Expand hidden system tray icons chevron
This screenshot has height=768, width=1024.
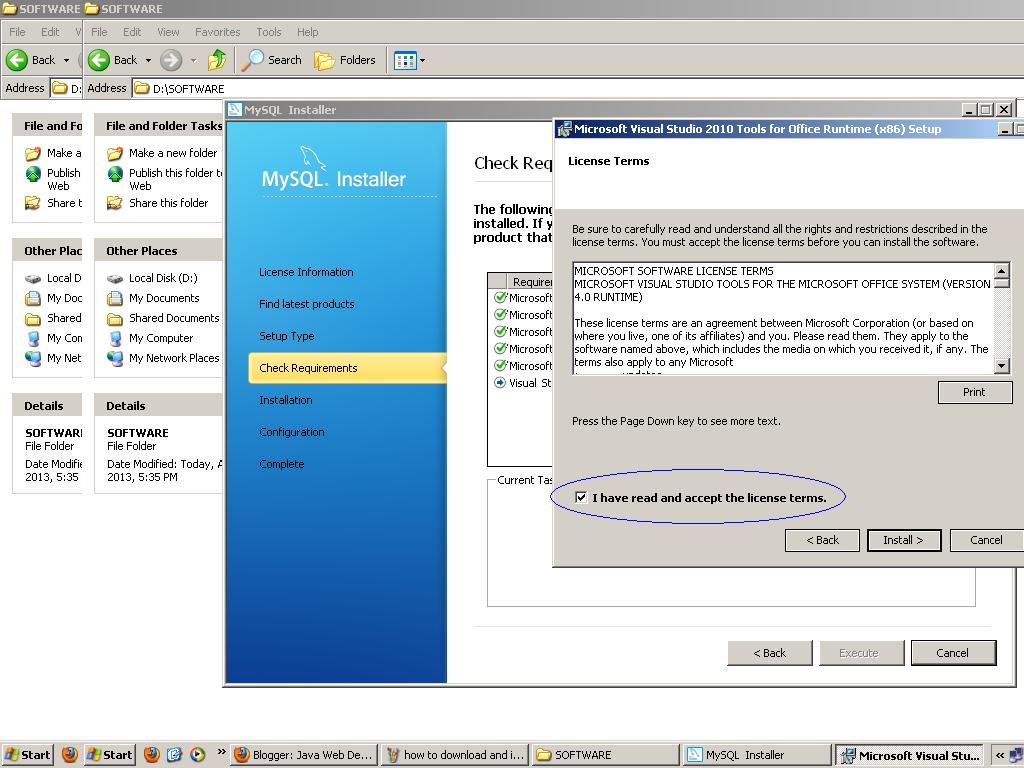[1000, 755]
